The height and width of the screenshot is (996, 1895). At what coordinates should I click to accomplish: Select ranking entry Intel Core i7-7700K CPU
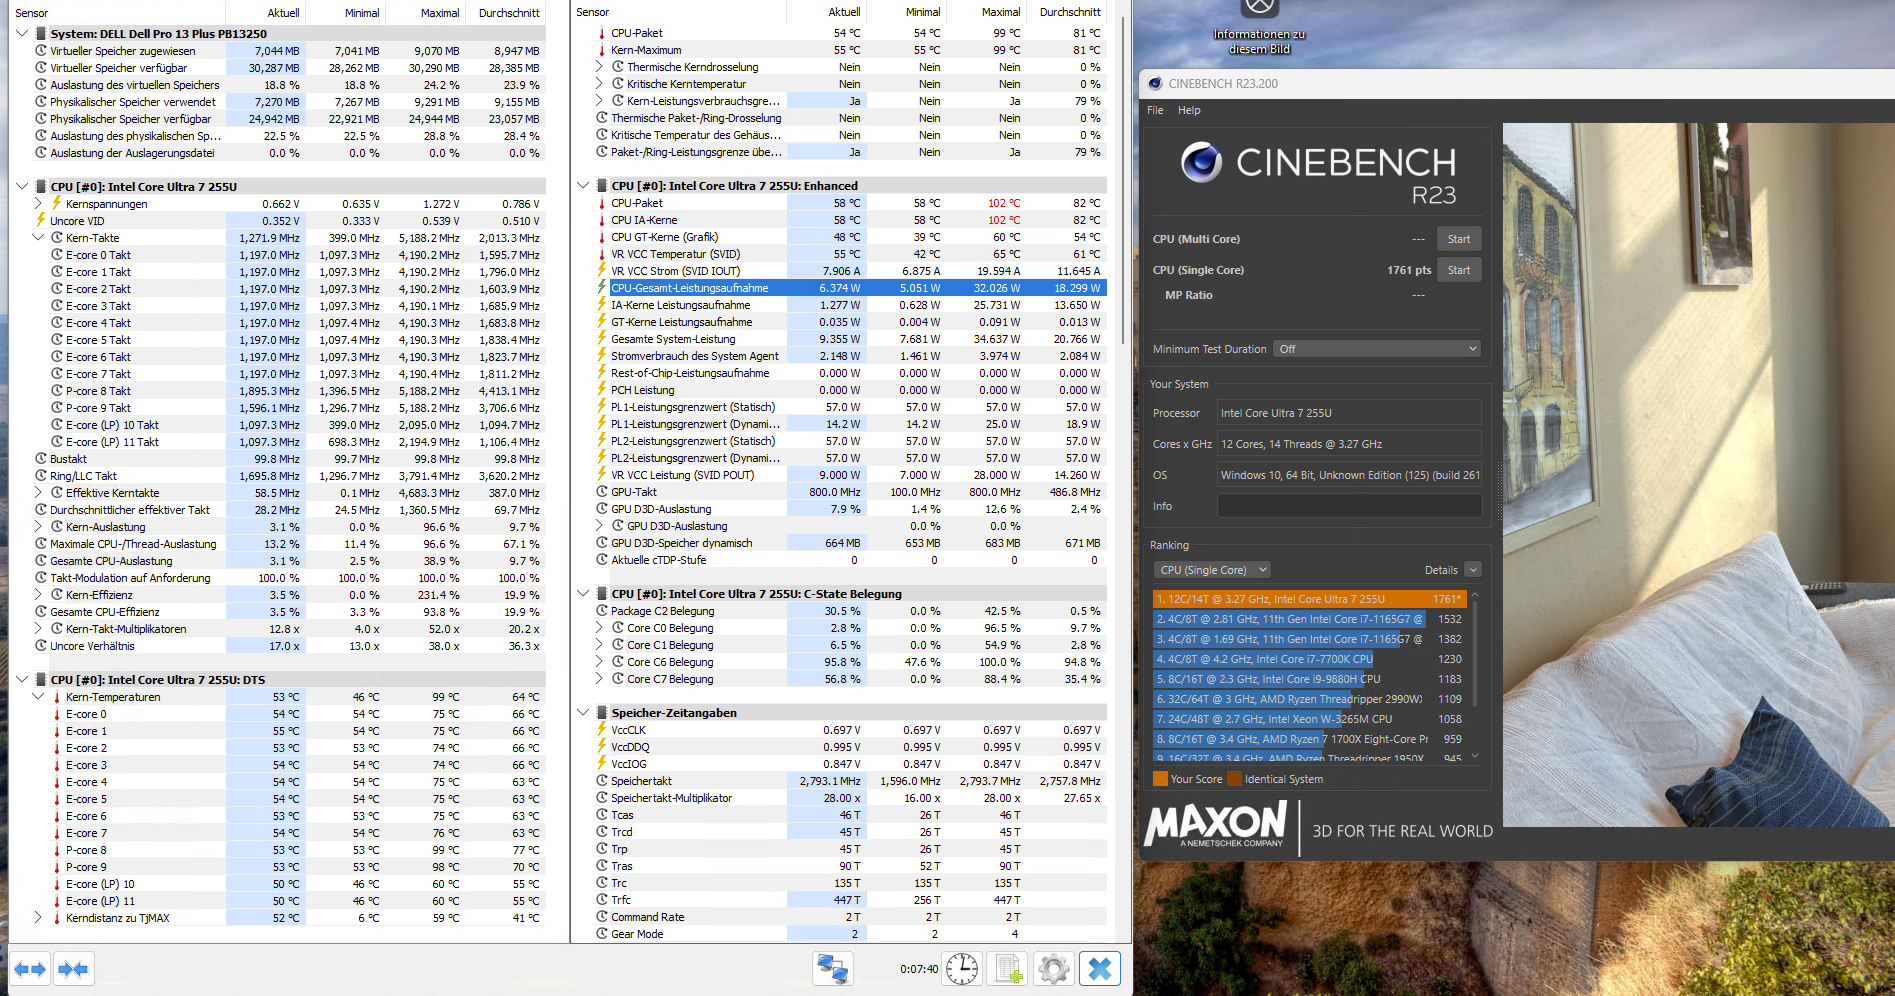[x=1309, y=659]
